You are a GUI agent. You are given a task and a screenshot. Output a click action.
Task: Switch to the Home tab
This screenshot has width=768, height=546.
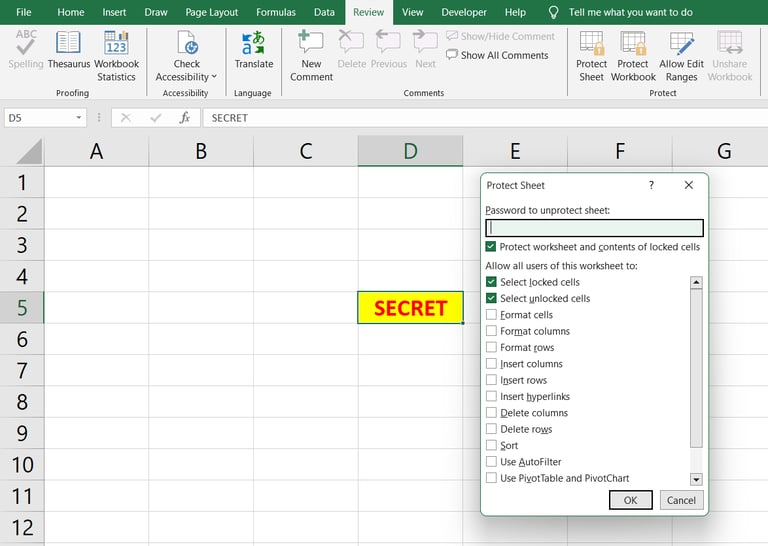tap(71, 12)
